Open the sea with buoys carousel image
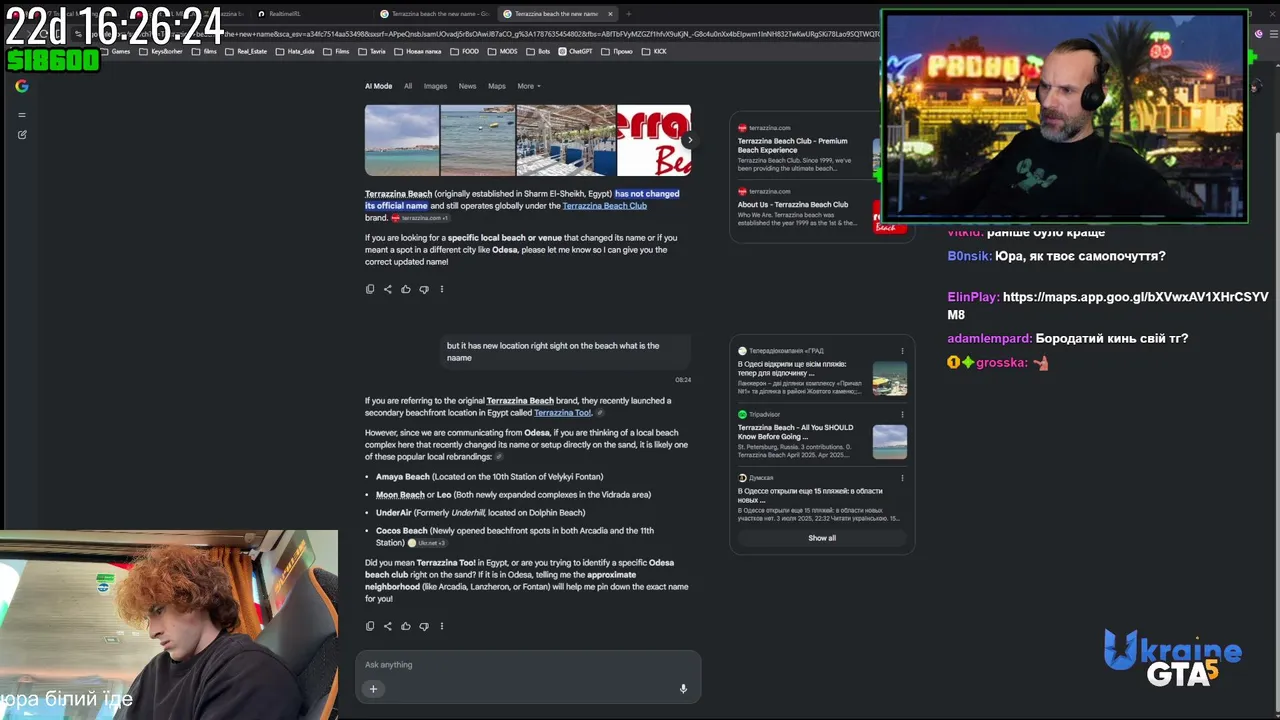This screenshot has height=720, width=1280. (478, 140)
